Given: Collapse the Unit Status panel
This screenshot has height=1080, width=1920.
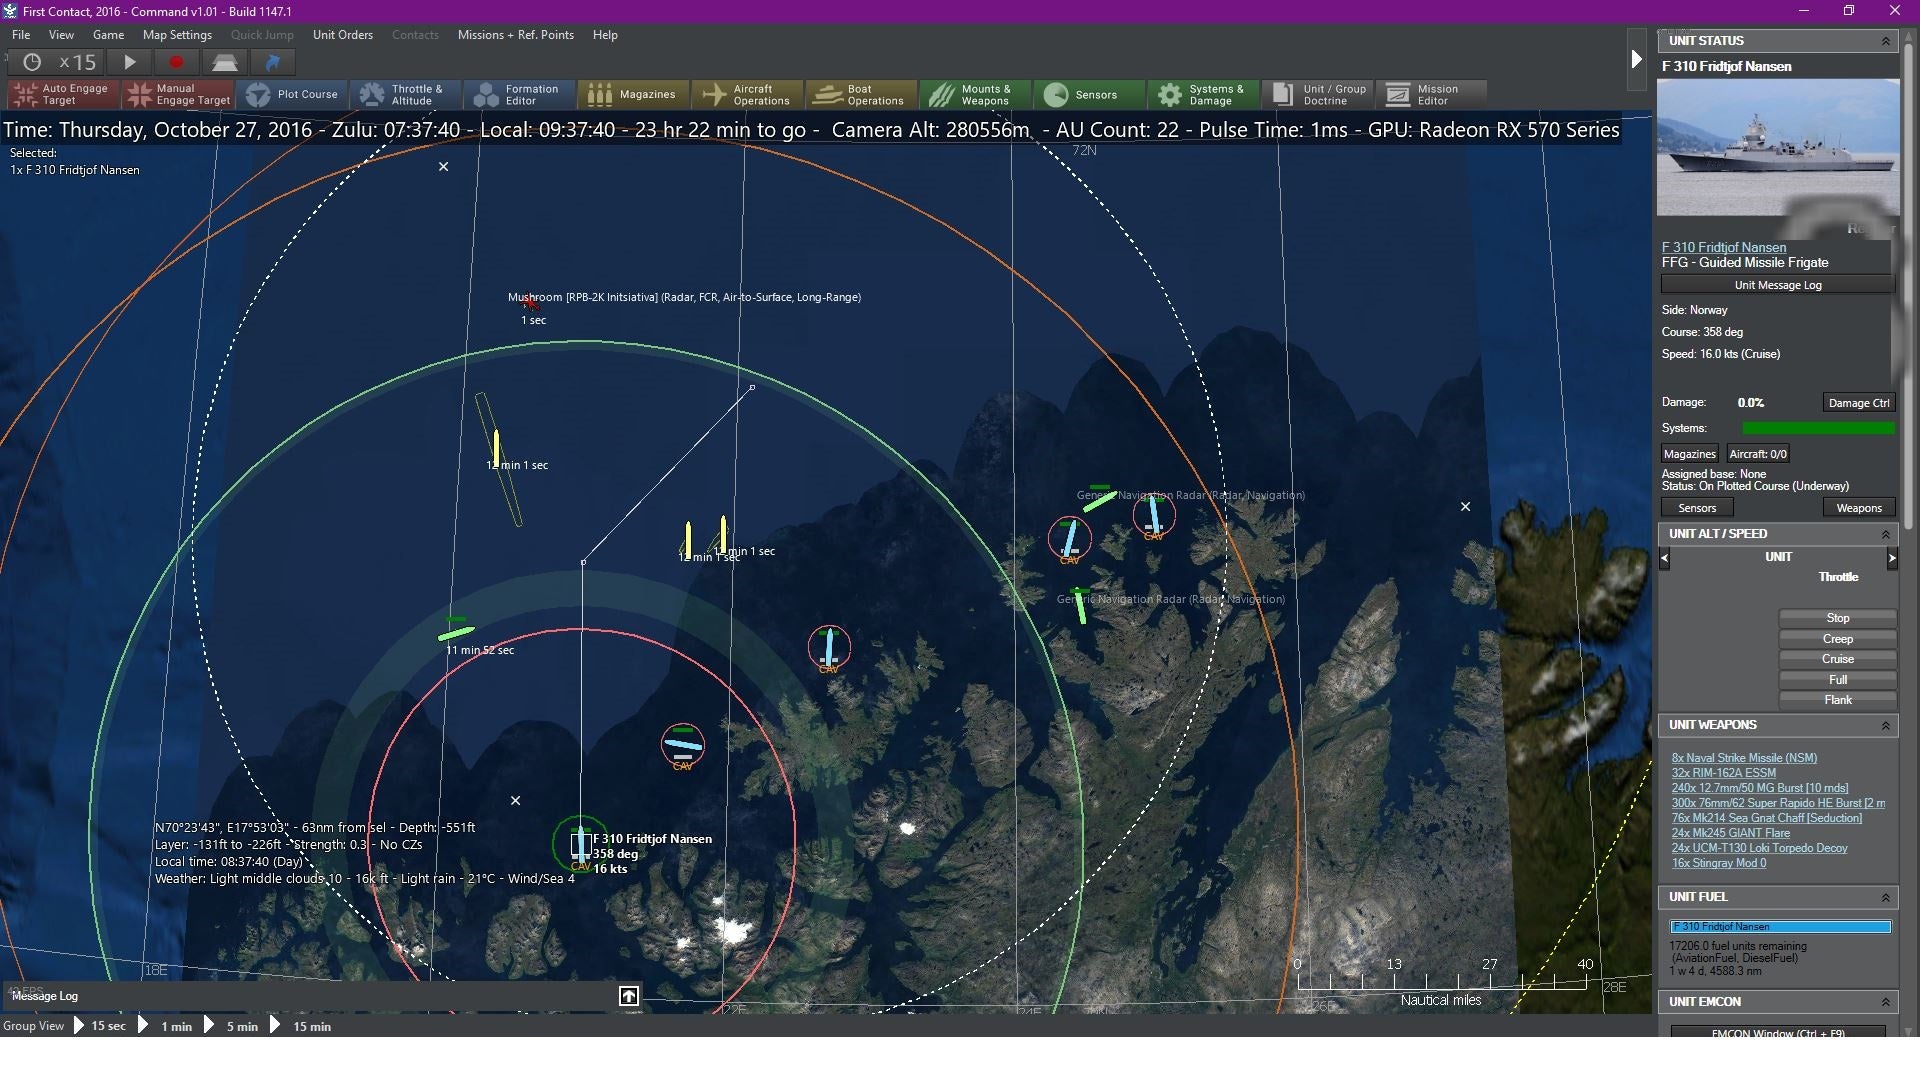Looking at the screenshot, I should pyautogui.click(x=1885, y=41).
